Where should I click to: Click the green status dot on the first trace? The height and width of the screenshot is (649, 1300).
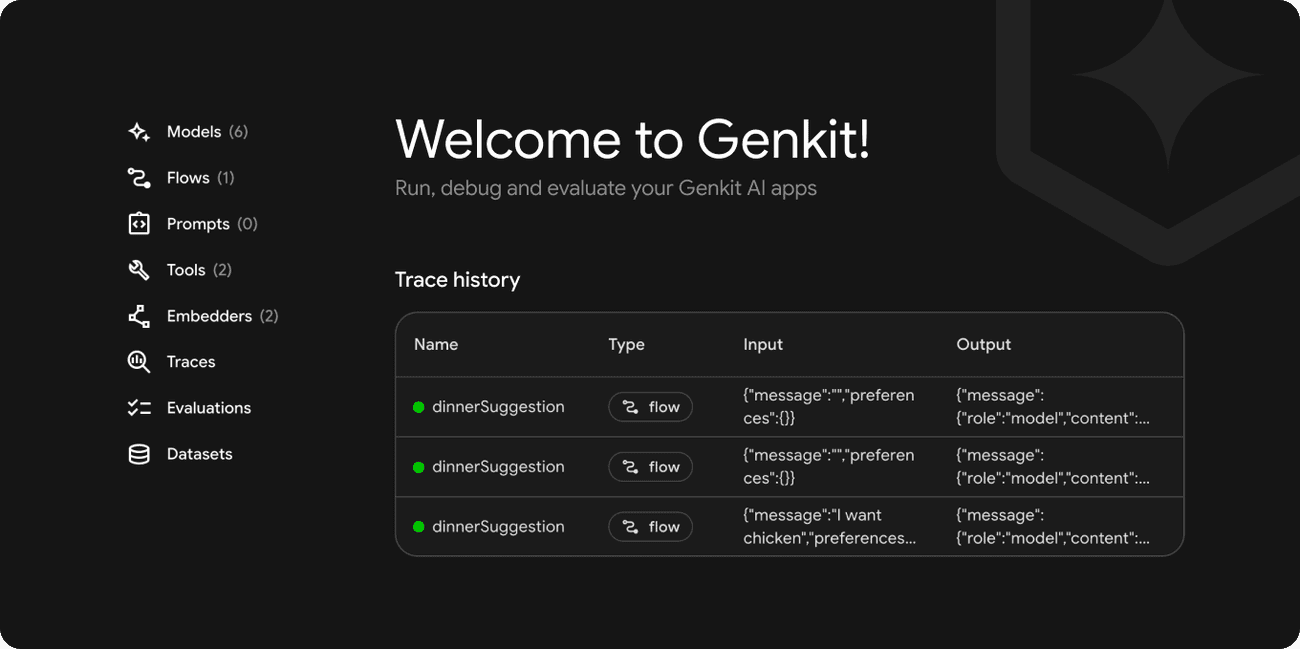point(418,407)
